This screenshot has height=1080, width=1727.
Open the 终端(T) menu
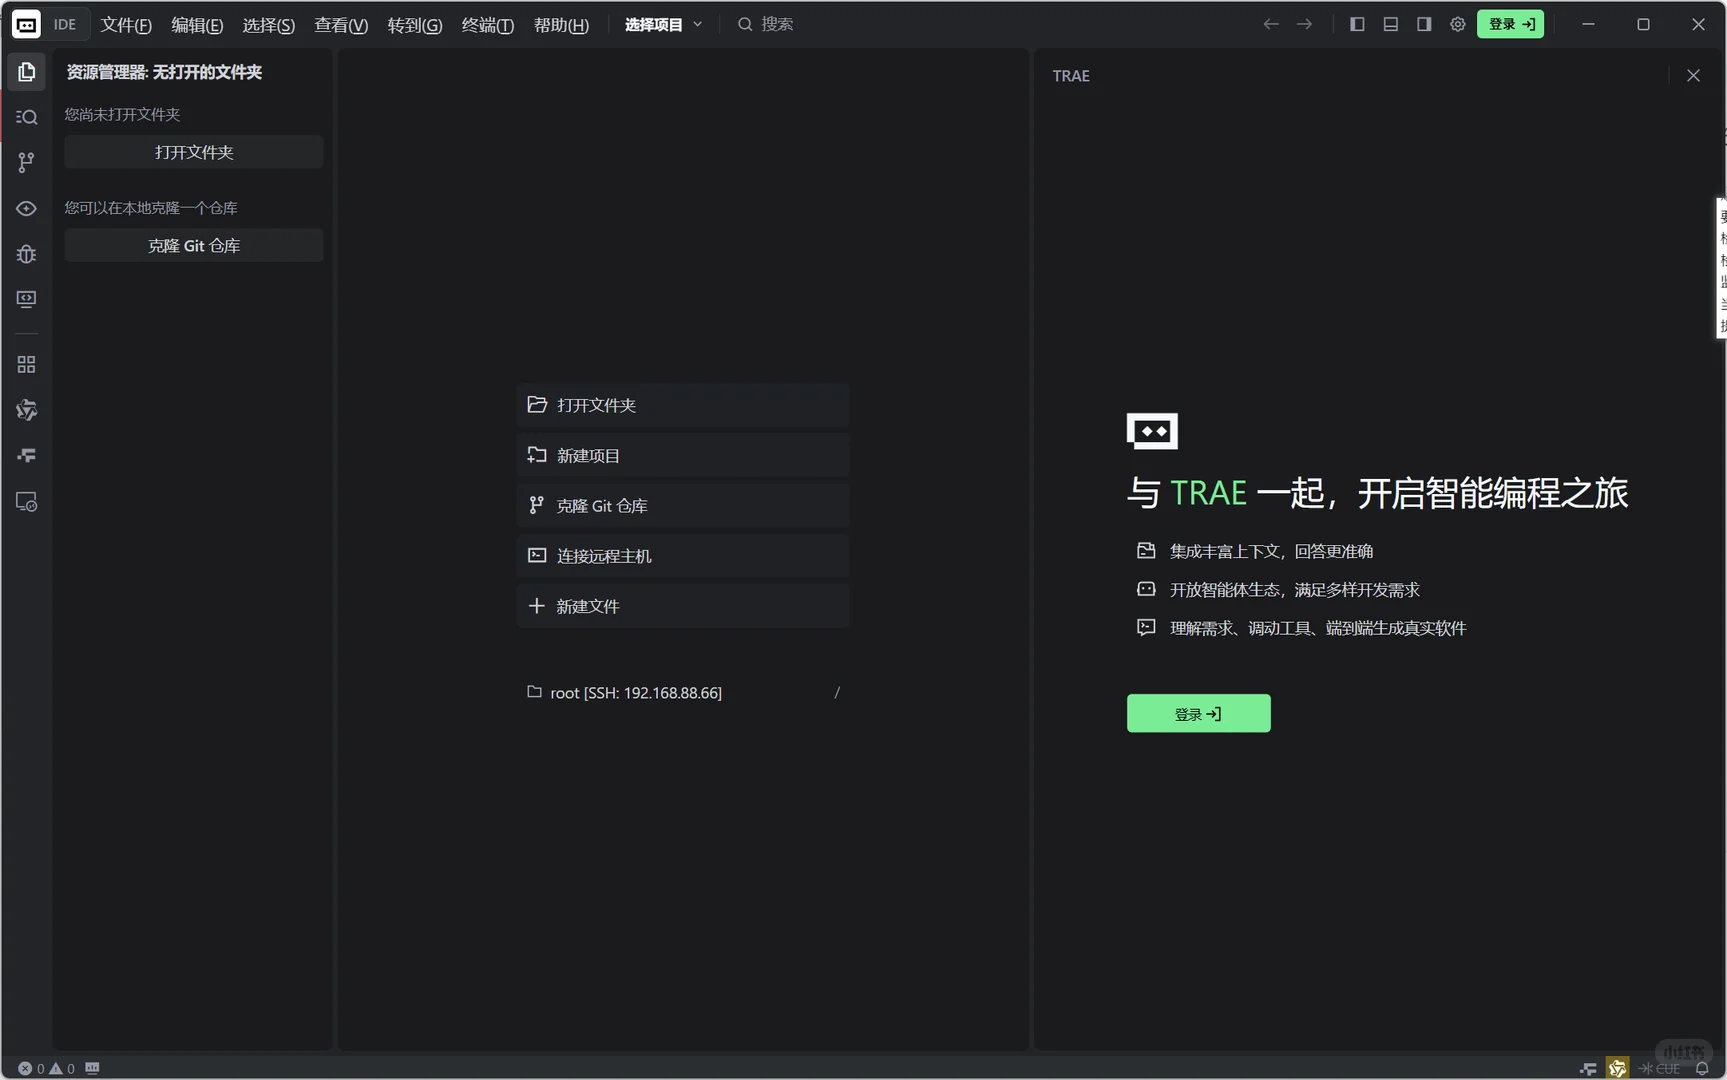[488, 25]
